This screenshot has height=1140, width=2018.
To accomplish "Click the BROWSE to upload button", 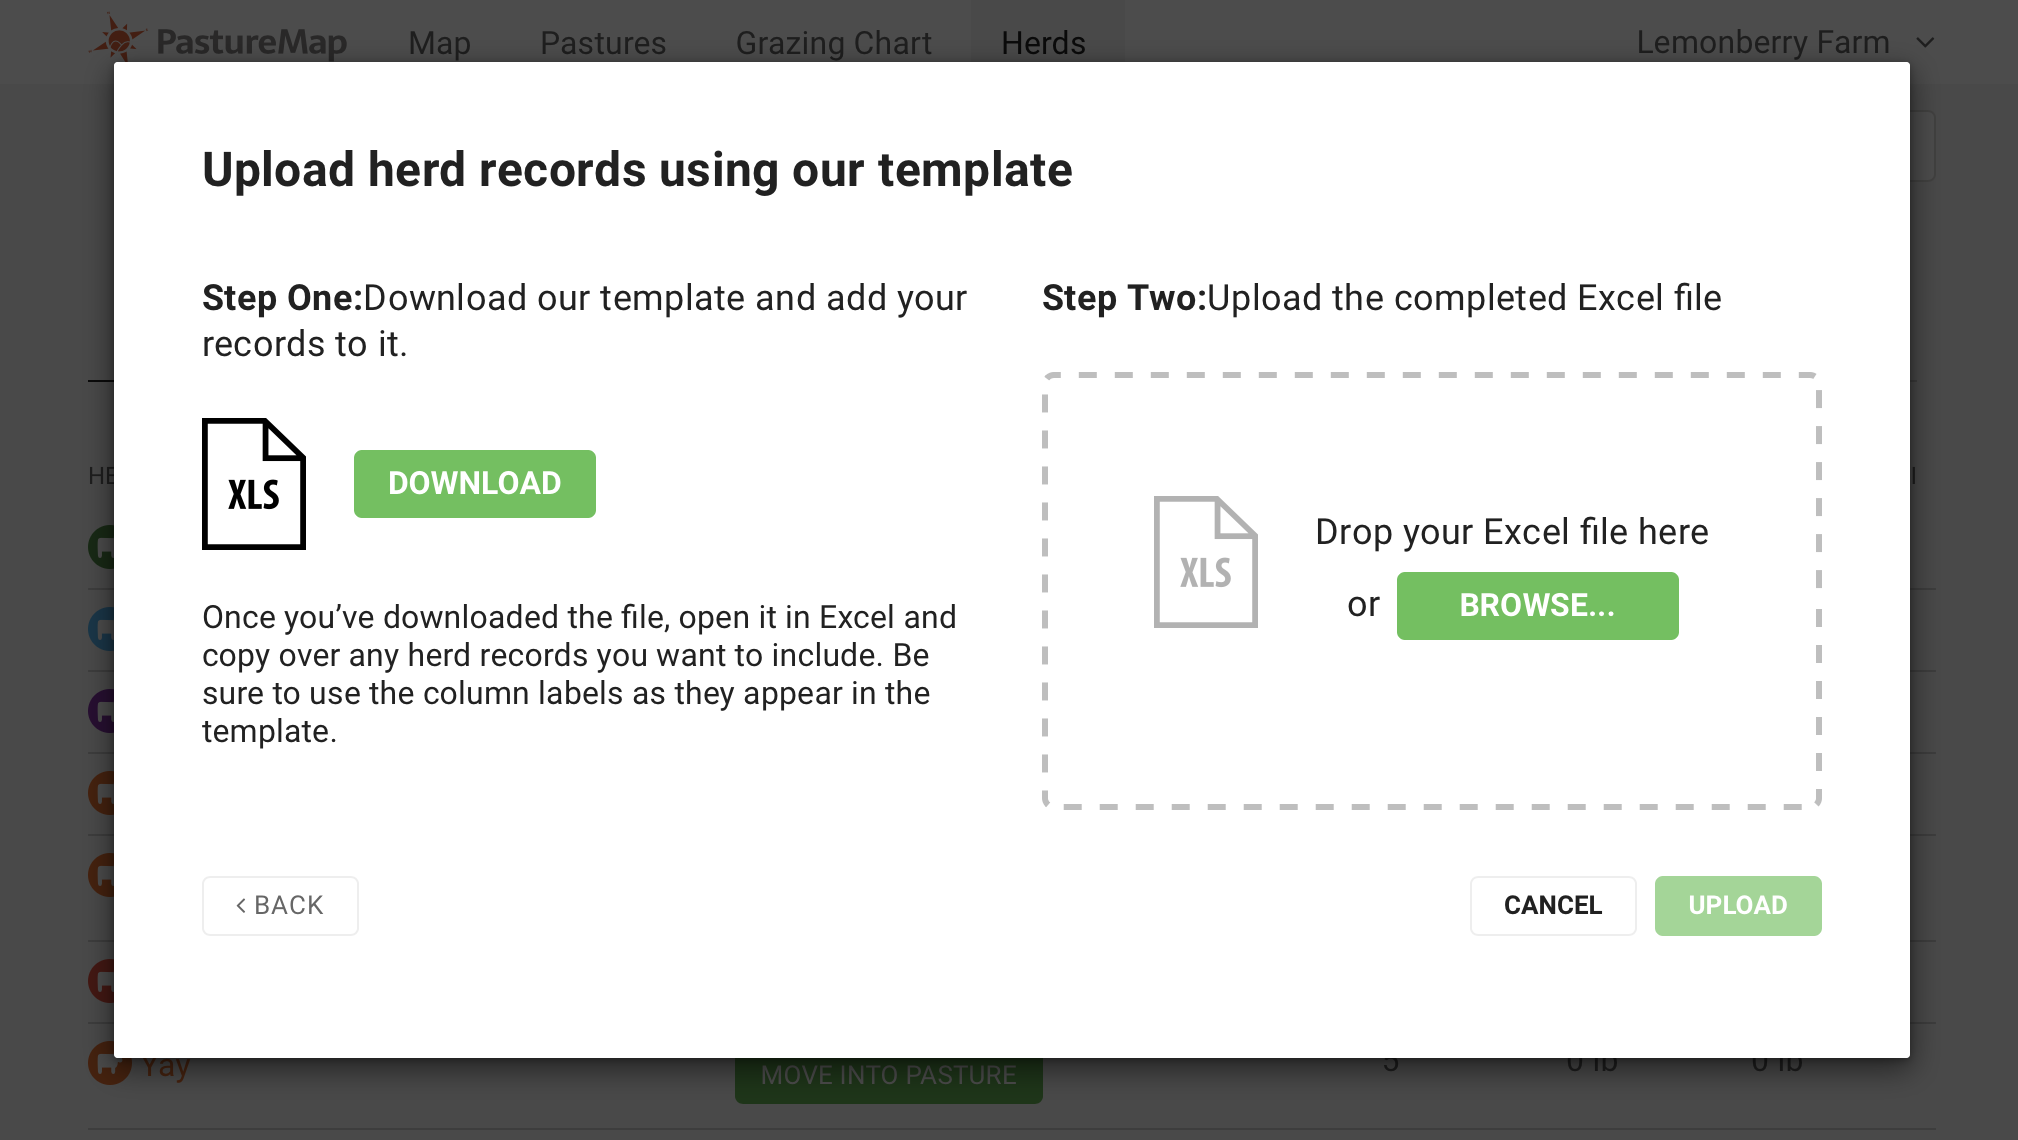I will point(1537,605).
